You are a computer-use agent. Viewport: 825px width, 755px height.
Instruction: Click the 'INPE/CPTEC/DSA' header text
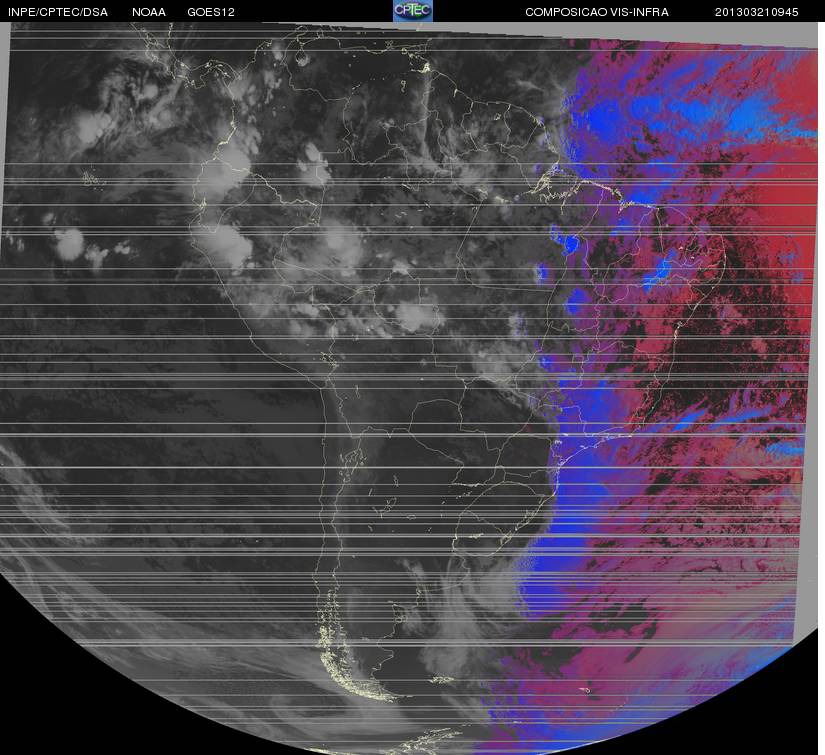coord(58,12)
